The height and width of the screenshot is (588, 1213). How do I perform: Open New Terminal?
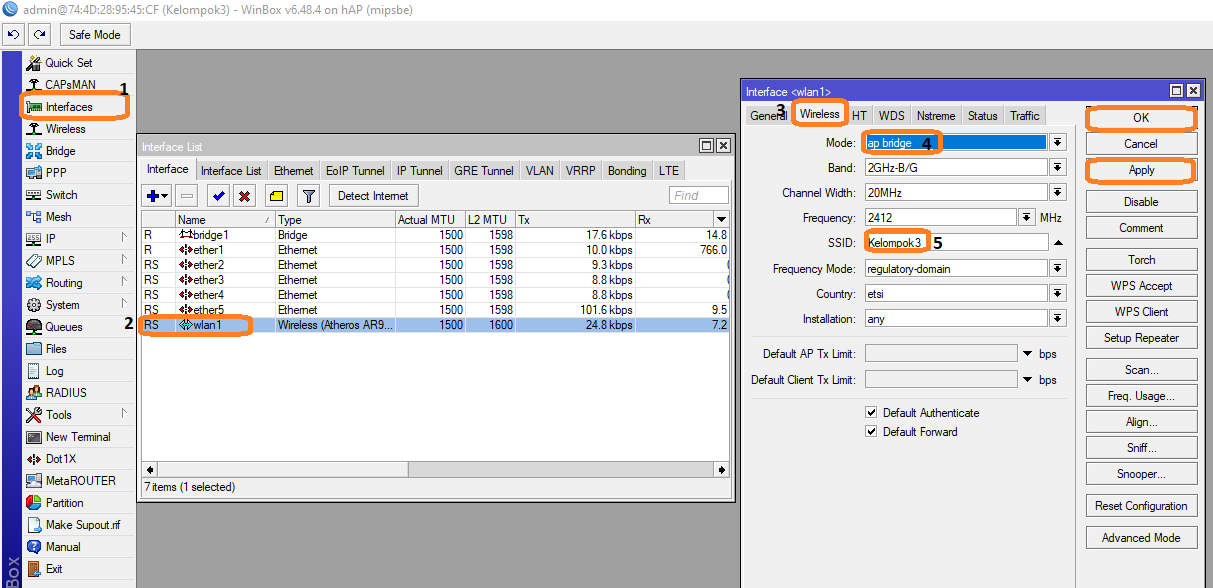(x=78, y=437)
